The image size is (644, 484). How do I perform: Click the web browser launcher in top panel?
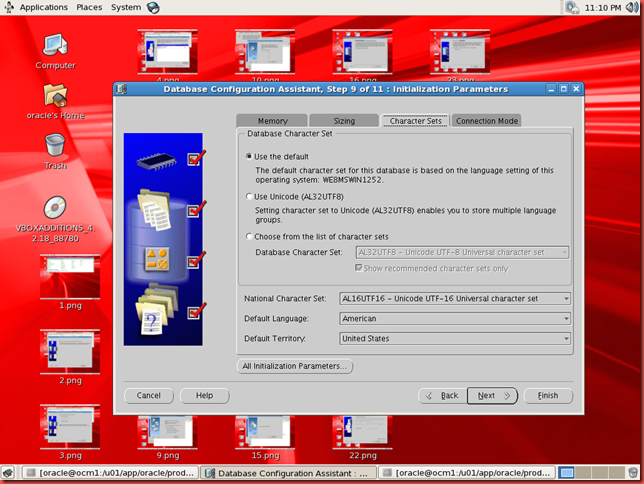pyautogui.click(x=153, y=7)
